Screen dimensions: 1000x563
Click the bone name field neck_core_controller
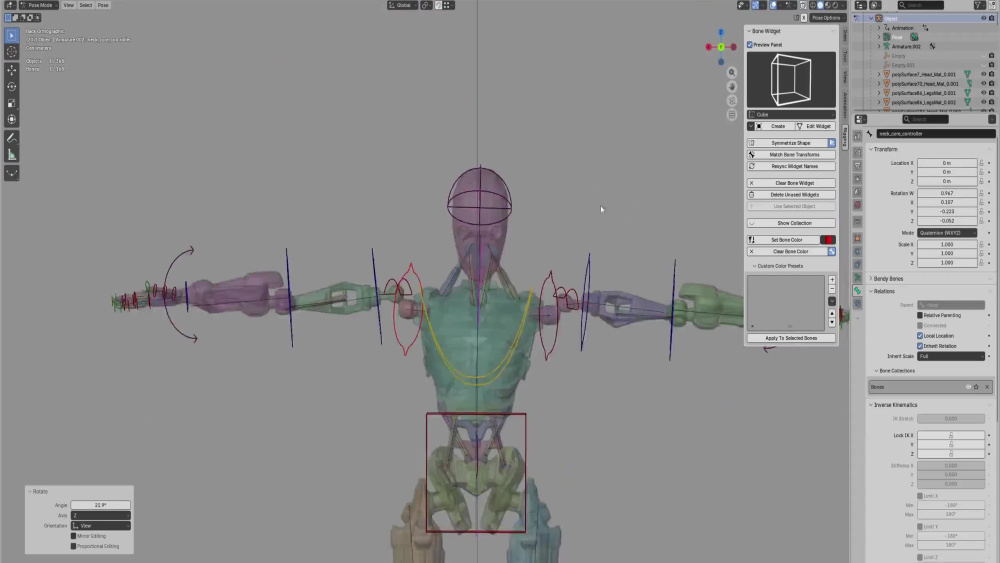coord(936,134)
